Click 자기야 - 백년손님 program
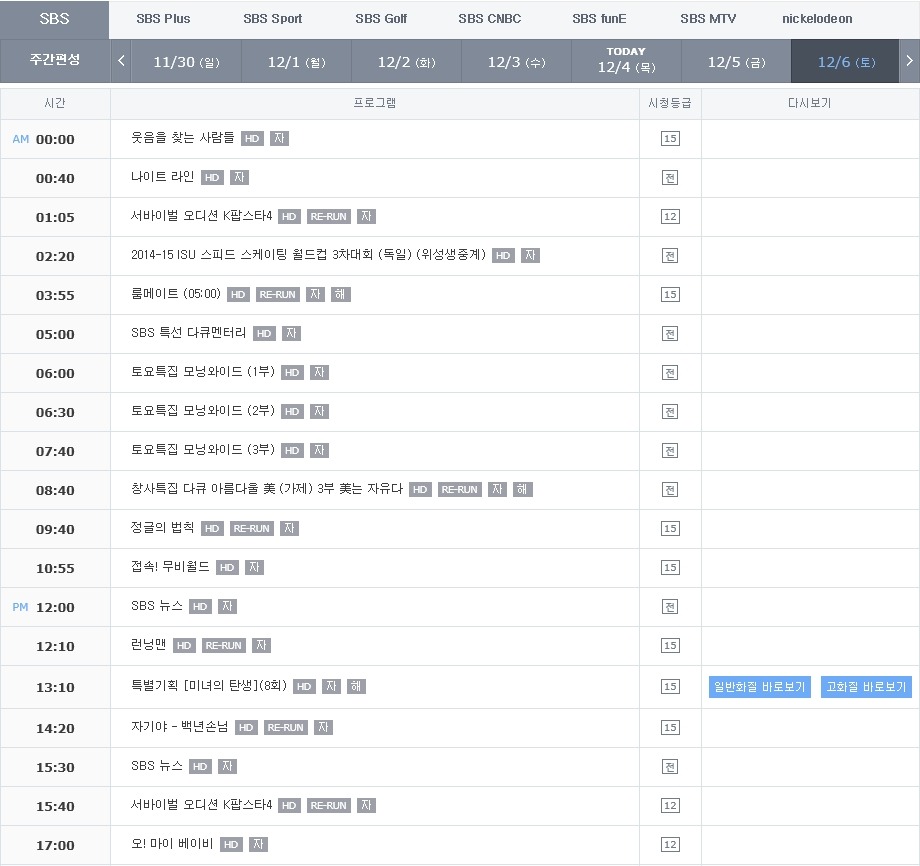Image resolution: width=920 pixels, height=866 pixels. 179,726
